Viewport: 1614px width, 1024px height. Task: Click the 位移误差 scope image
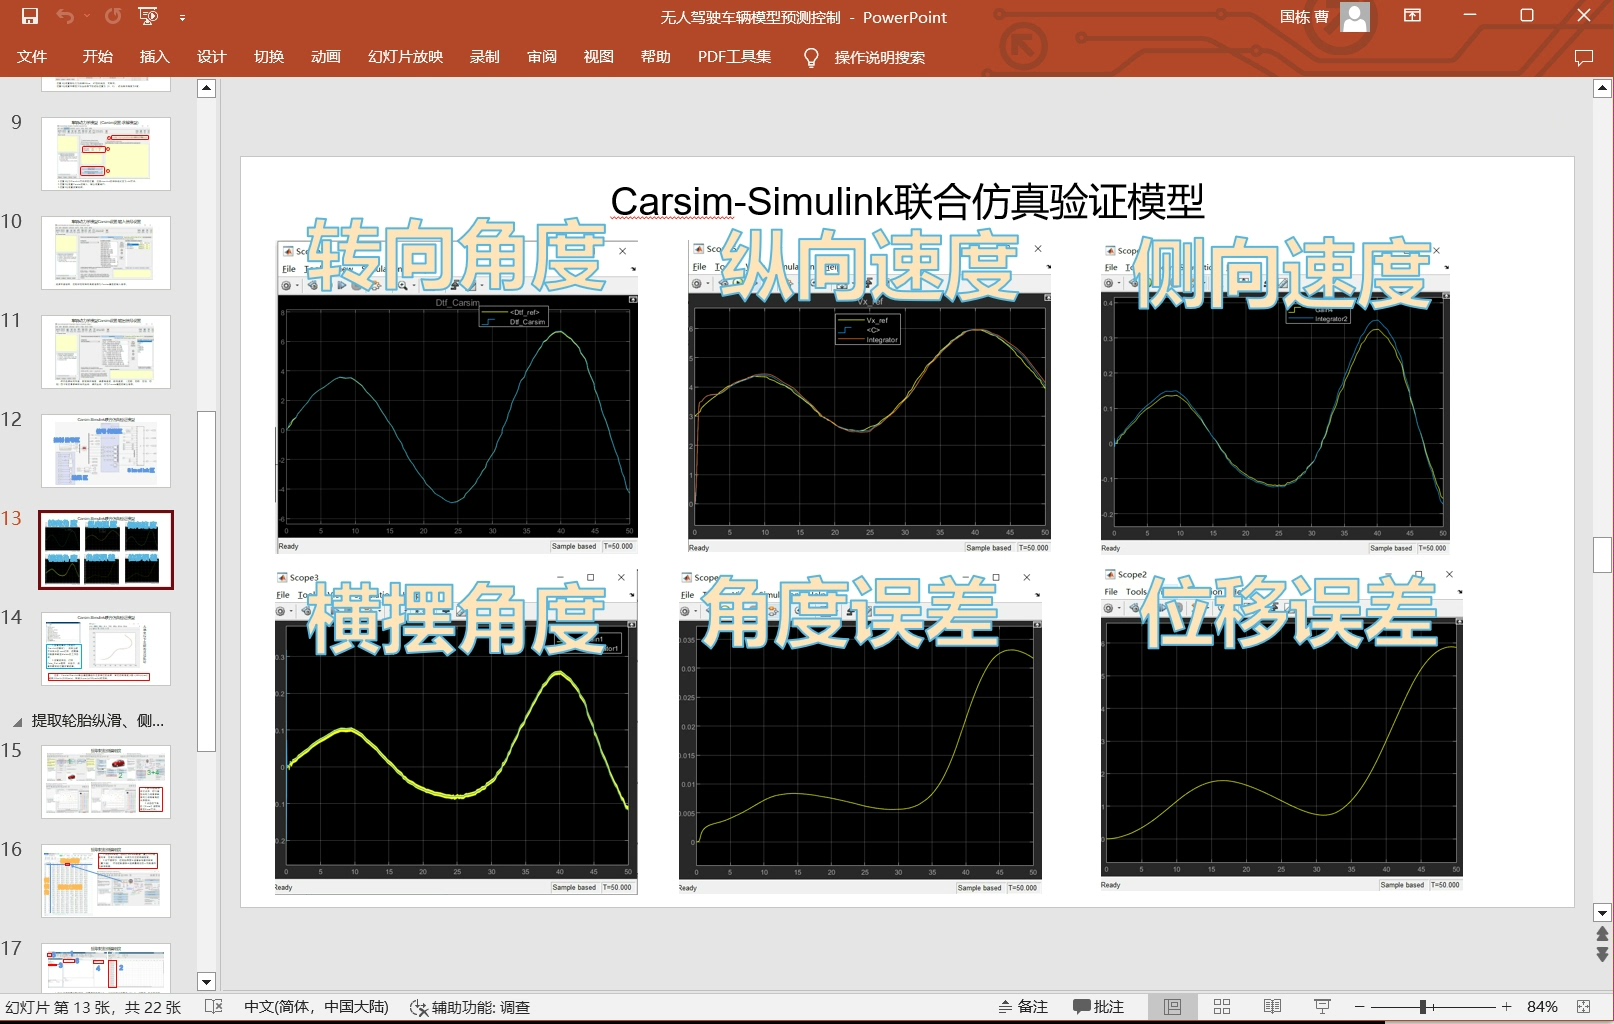(1282, 730)
